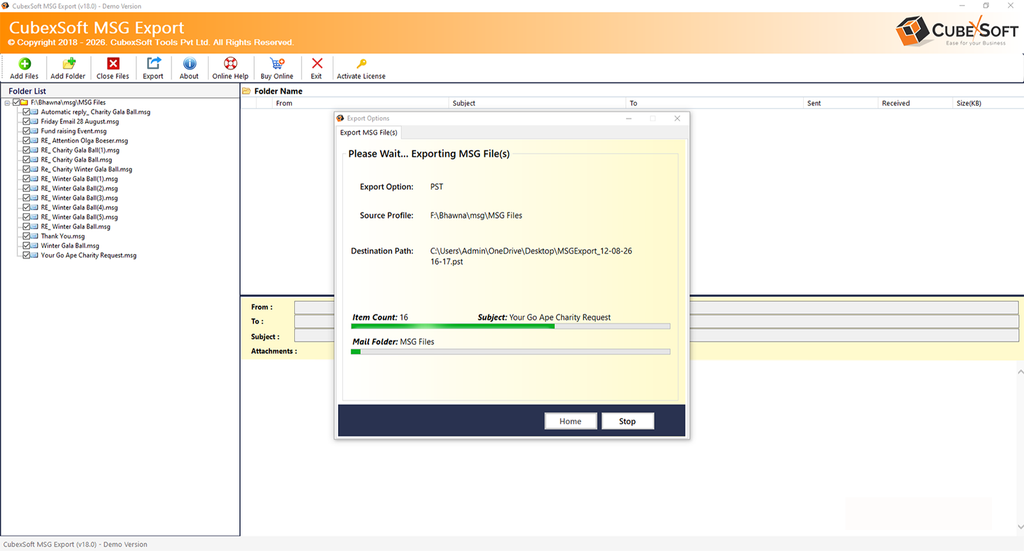Image resolution: width=1024 pixels, height=551 pixels.
Task: Click the folder icon of F:\Bhawna\msg\MSG Files
Action: tap(24, 102)
